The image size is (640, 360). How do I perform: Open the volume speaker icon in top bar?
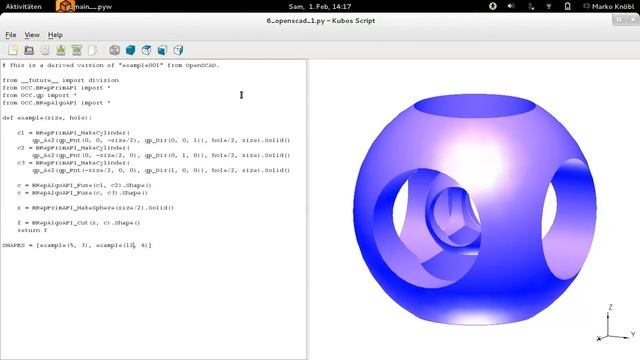(511, 6)
